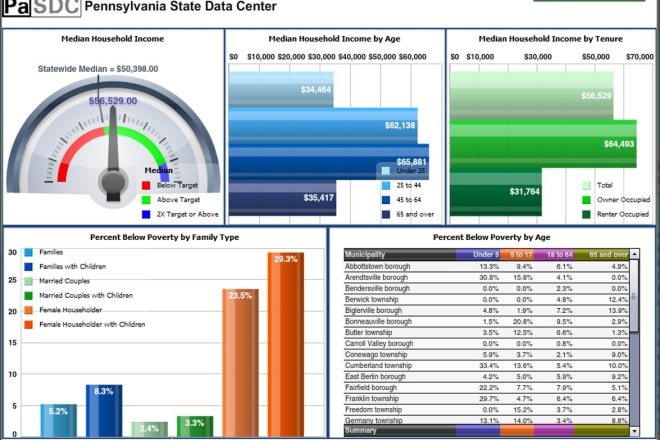Image resolution: width=660 pixels, height=440 pixels.
Task: Click the 2.4% Married Couples bar
Action: point(149,429)
